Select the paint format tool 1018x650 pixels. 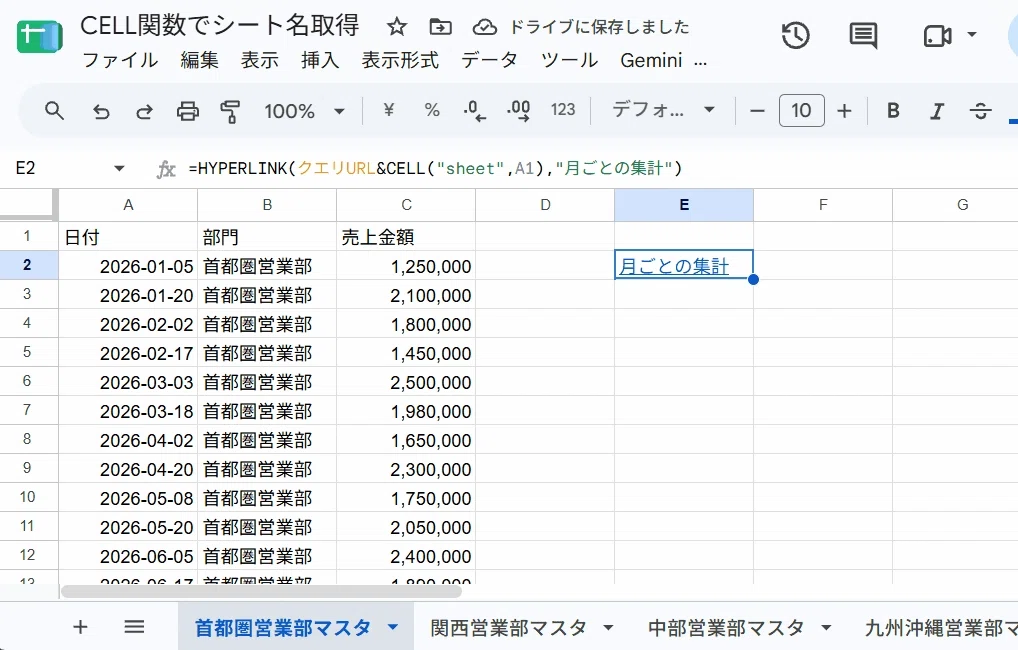point(230,111)
